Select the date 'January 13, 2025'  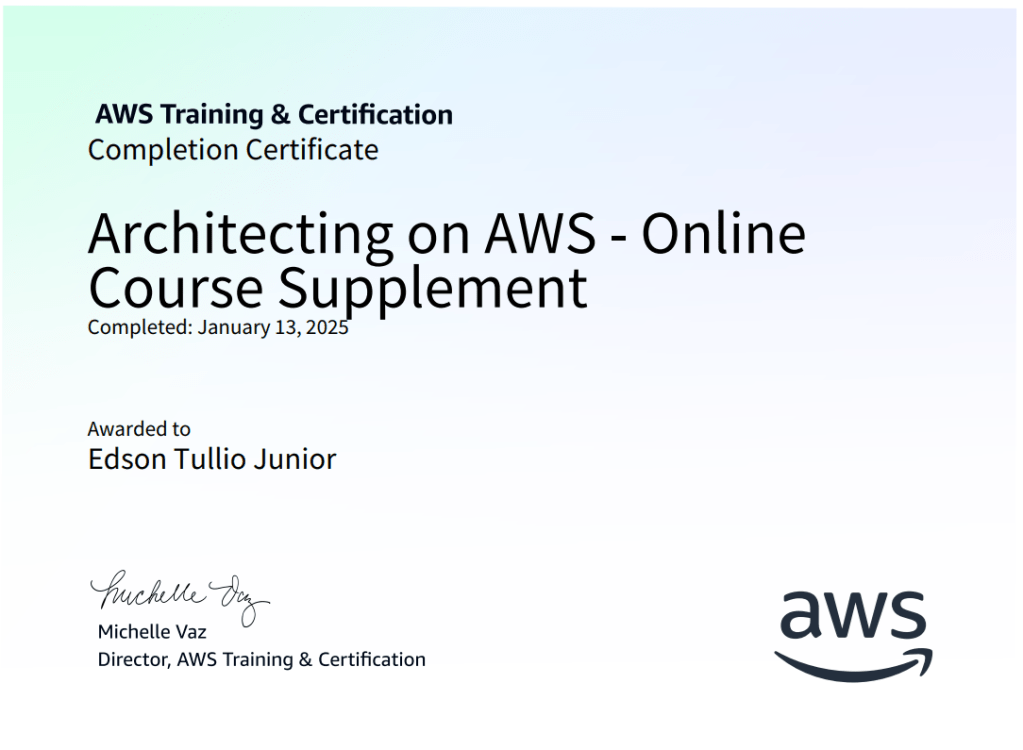point(273,327)
